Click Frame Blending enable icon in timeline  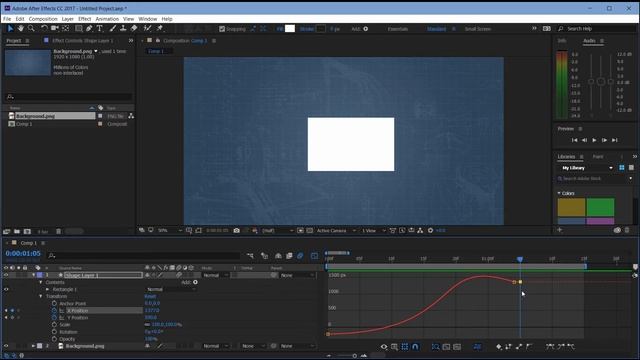click(x=289, y=256)
